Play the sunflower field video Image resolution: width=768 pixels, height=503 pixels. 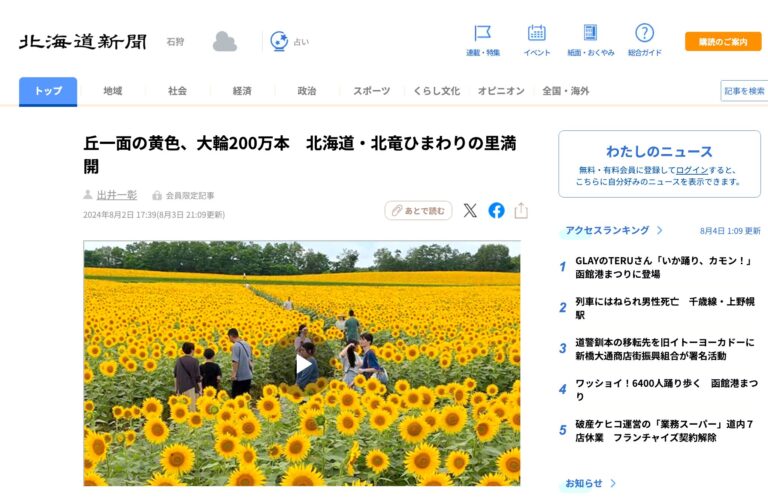pyautogui.click(x=302, y=364)
